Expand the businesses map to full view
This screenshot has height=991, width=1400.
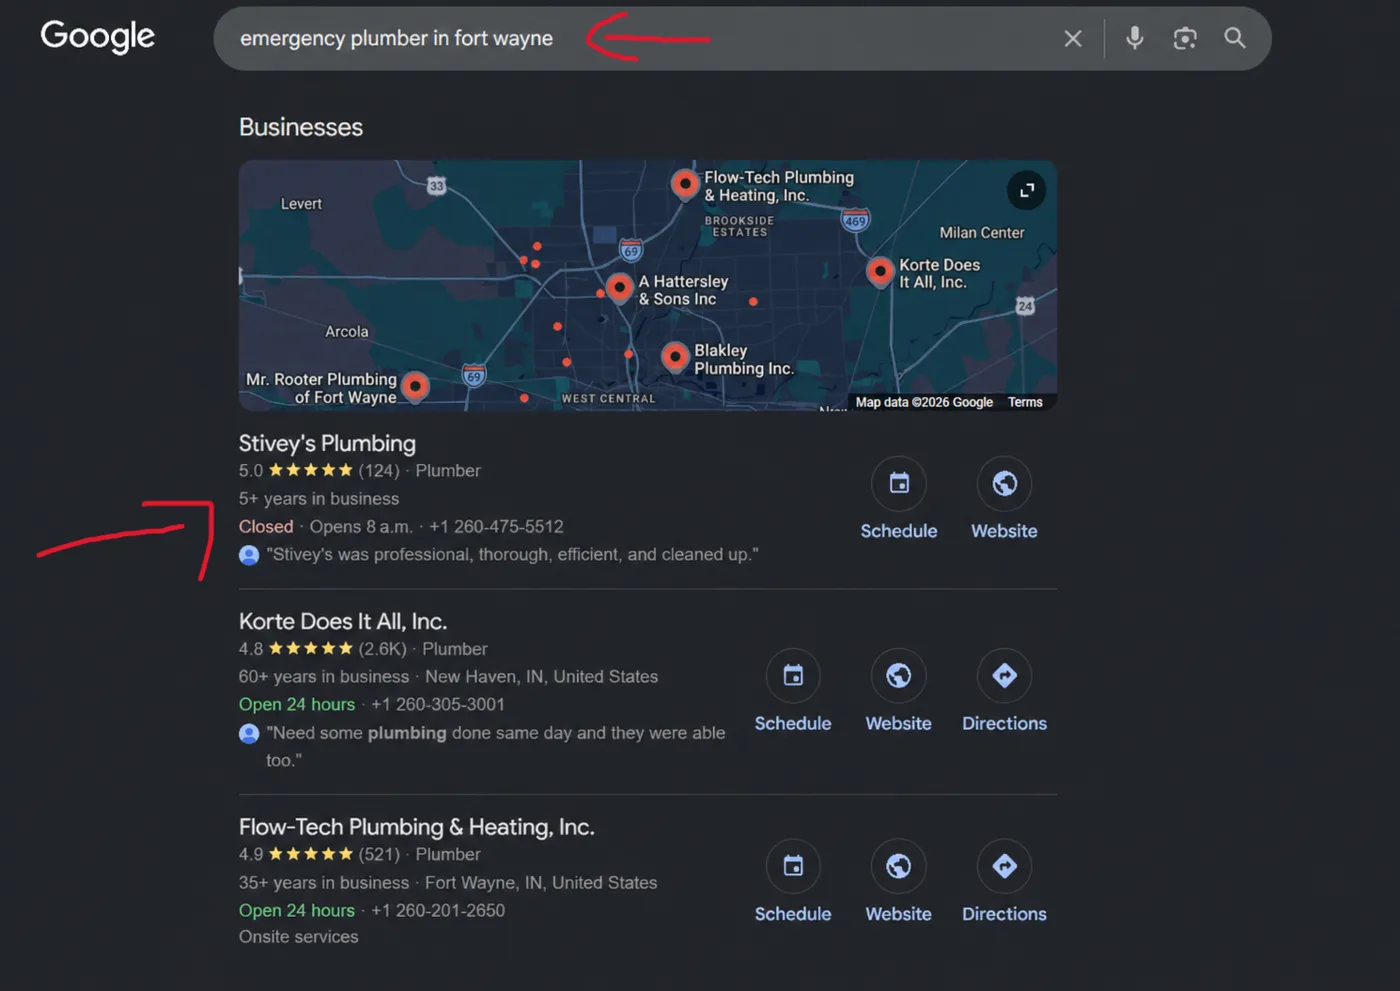pos(1026,190)
